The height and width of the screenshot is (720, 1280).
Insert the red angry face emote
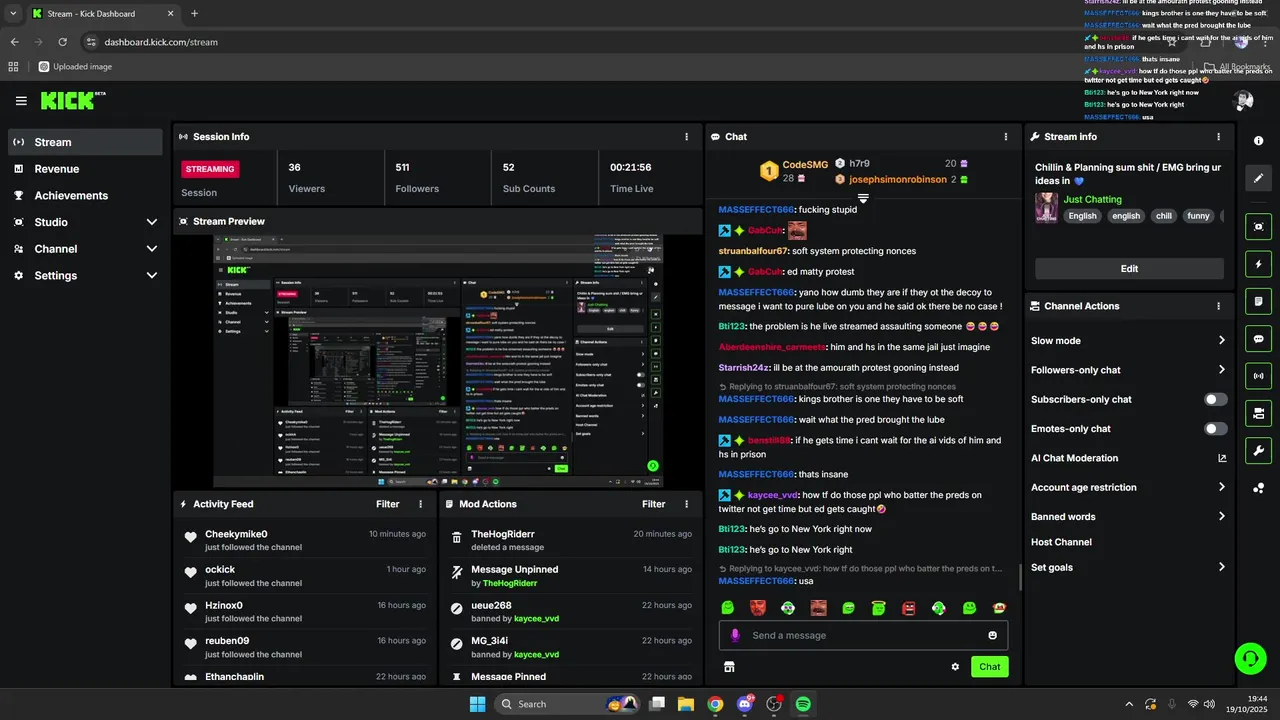(909, 608)
